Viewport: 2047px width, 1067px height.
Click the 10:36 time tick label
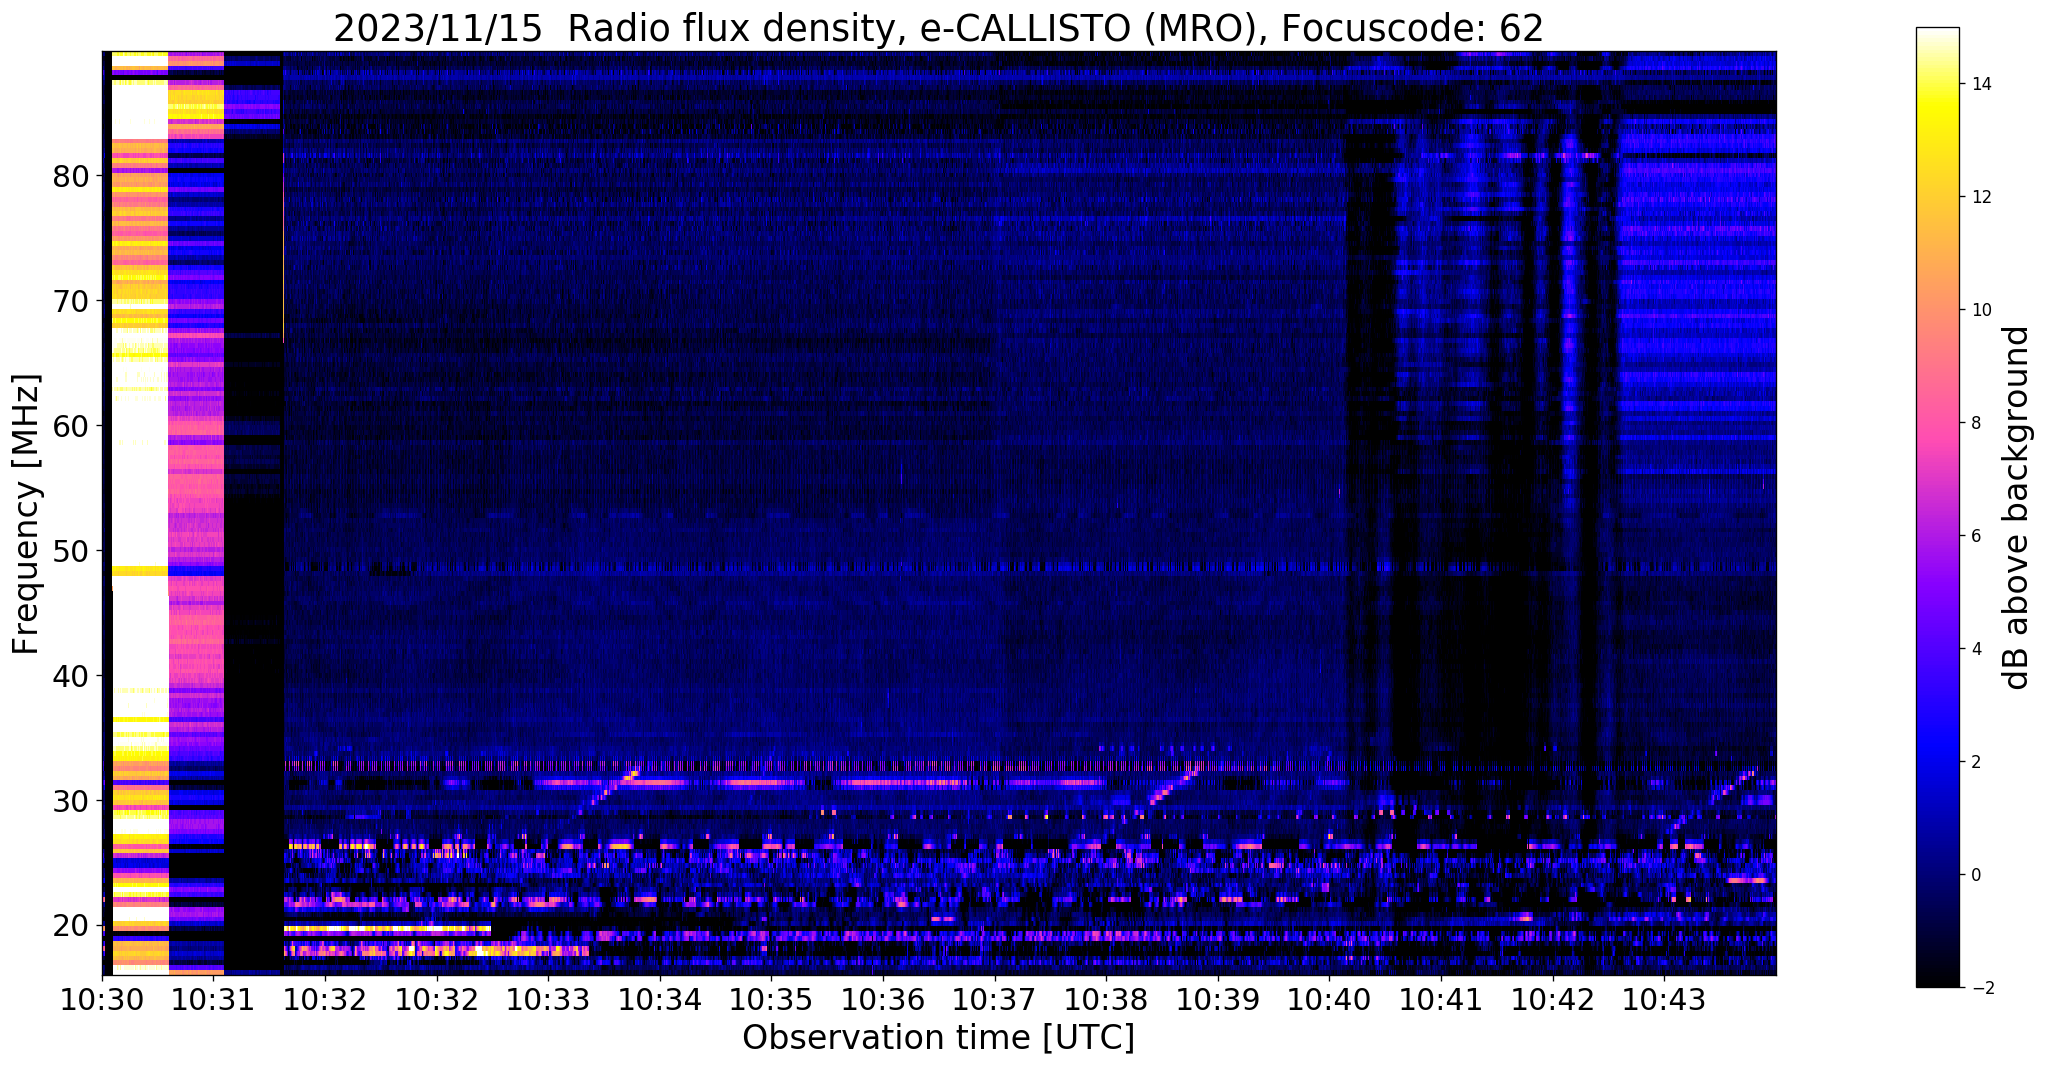883,1000
